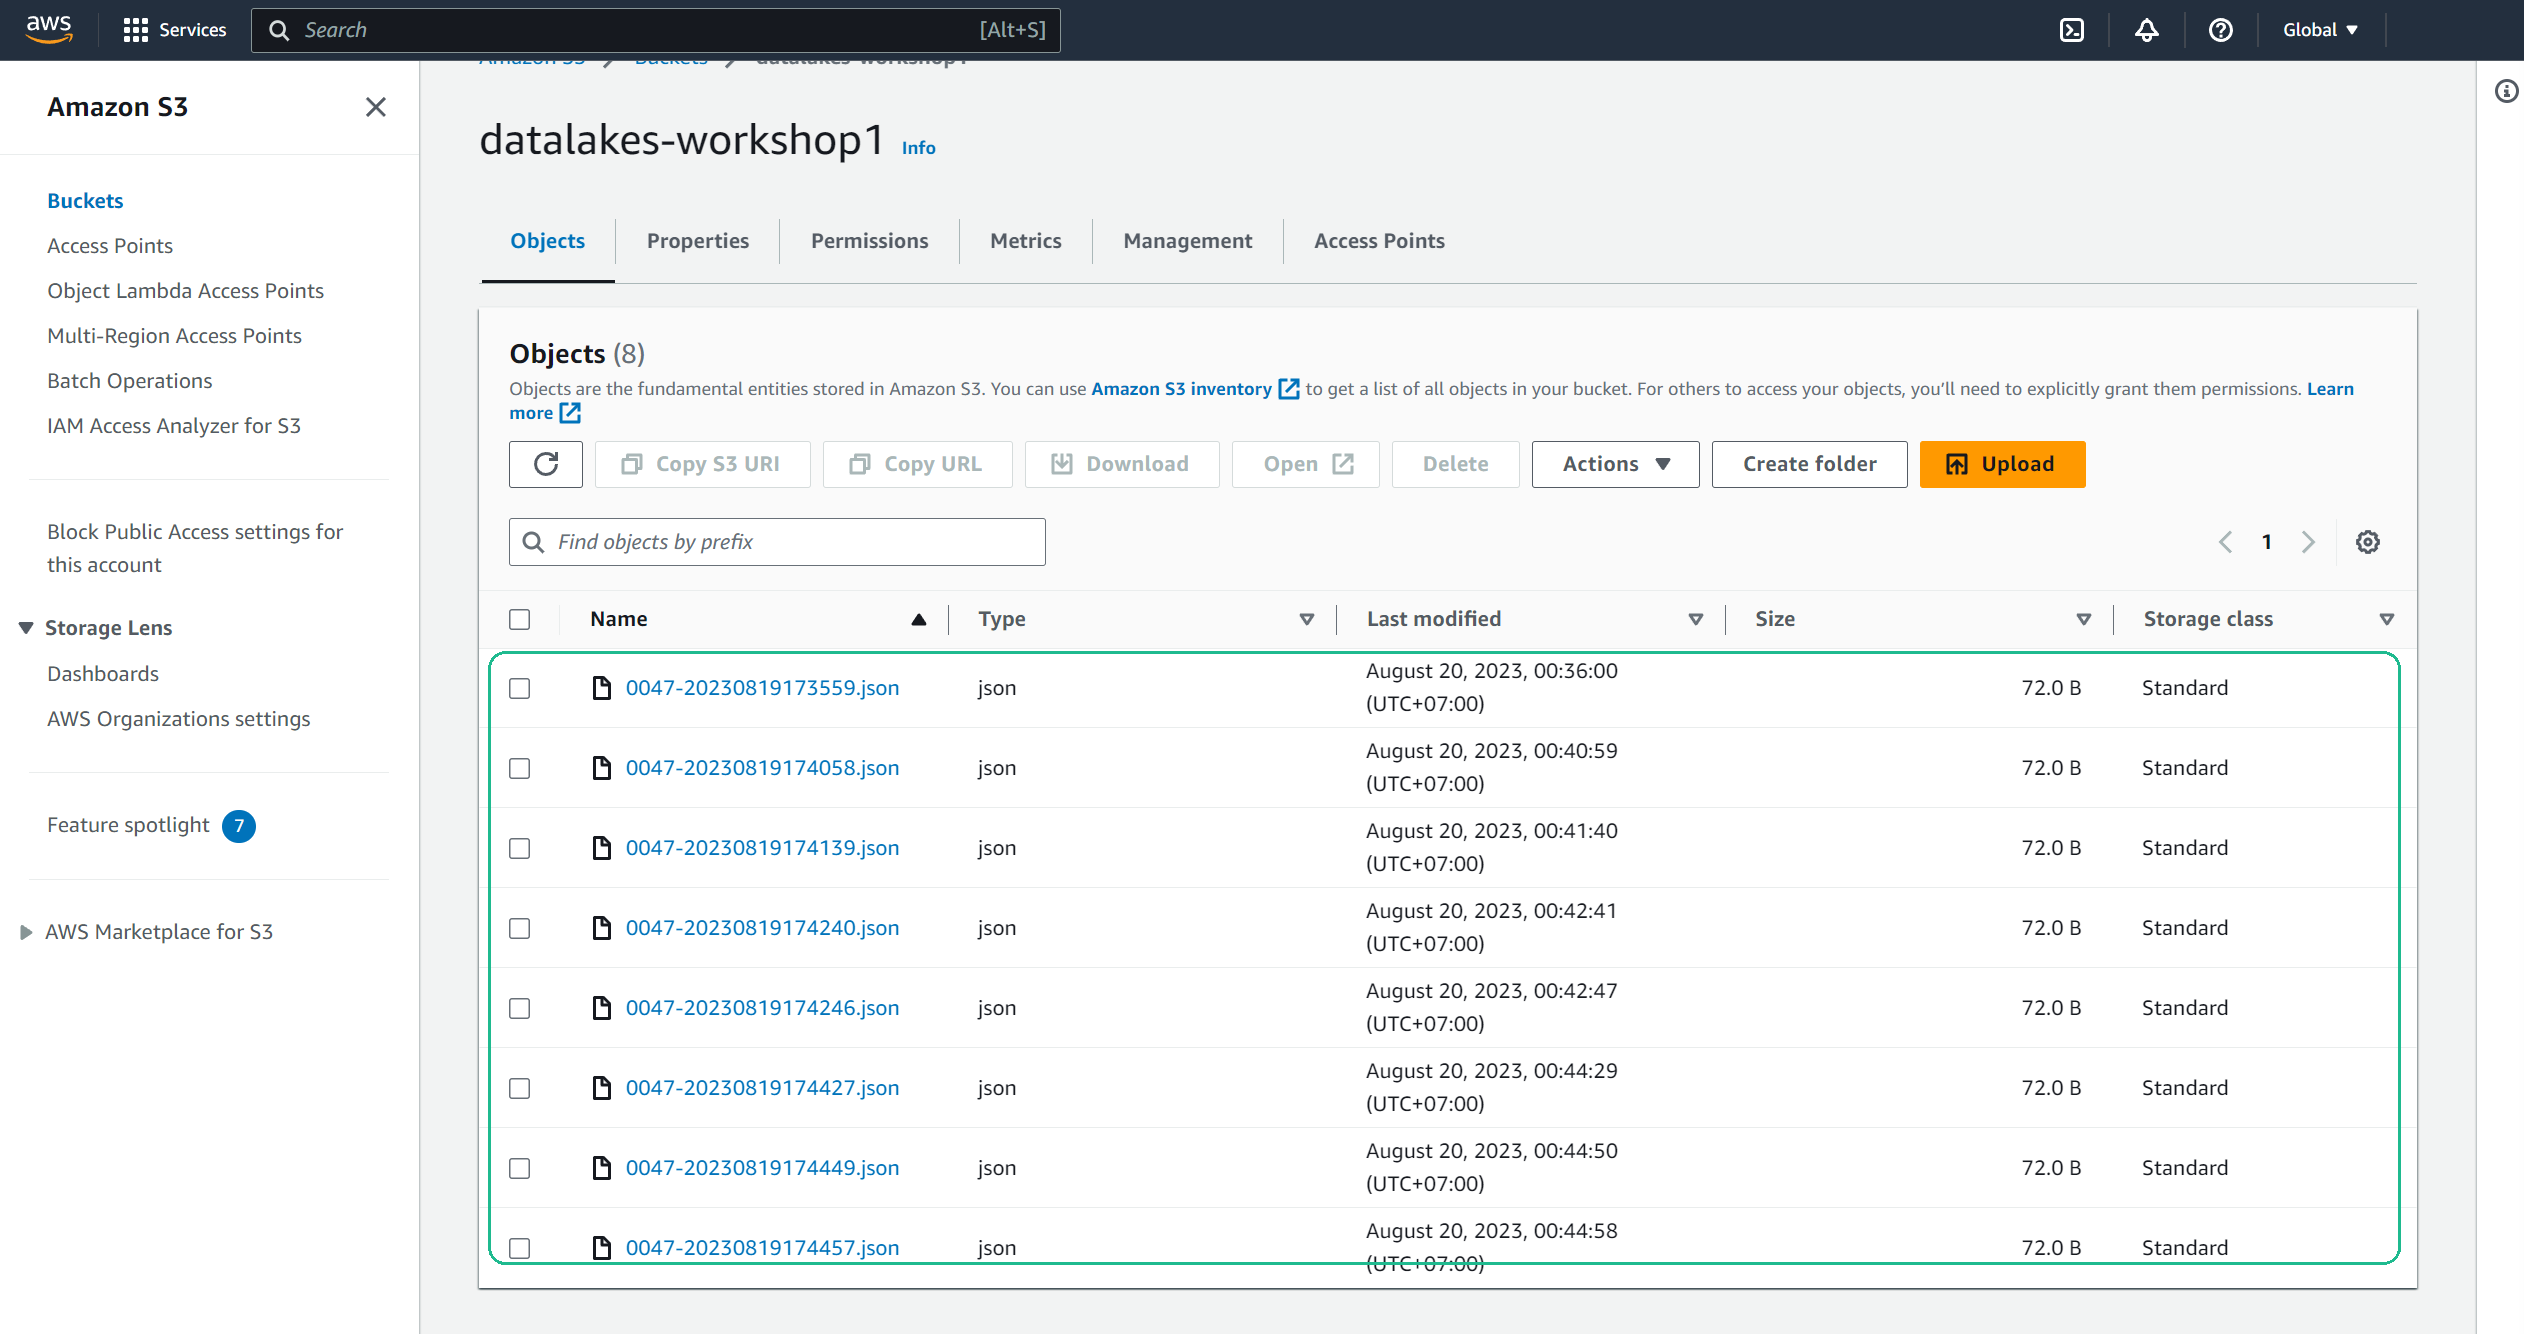Expand the Actions dropdown menu
Viewport: 2524px width, 1334px height.
(x=1614, y=464)
